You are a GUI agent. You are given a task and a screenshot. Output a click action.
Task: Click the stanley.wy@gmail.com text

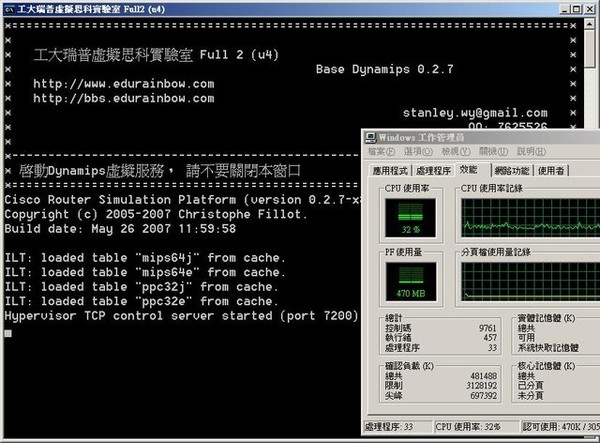point(475,113)
